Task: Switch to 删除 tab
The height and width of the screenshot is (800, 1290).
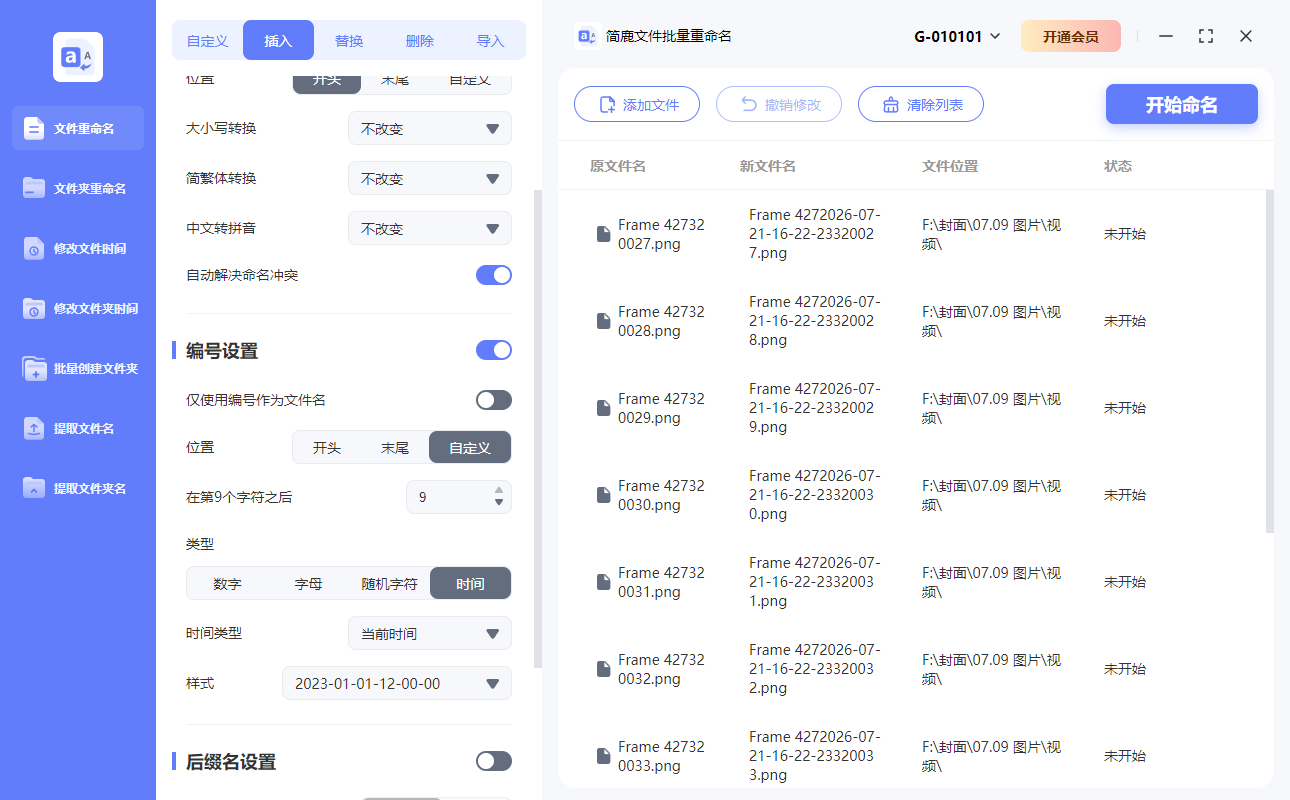Action: tap(420, 41)
